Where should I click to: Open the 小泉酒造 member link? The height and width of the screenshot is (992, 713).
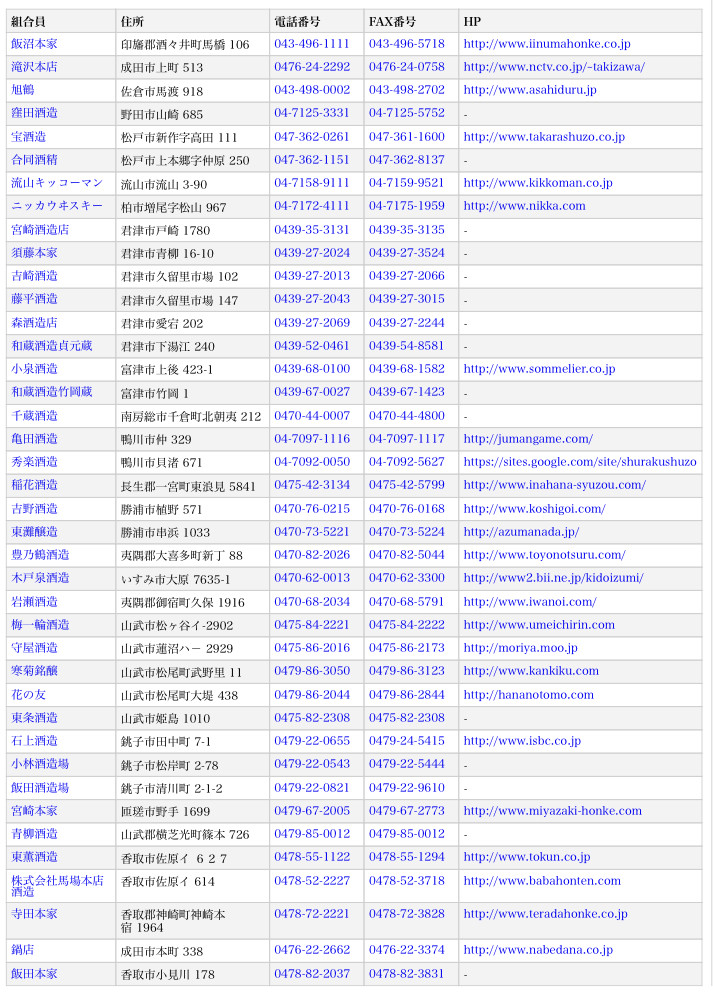tap(34, 369)
